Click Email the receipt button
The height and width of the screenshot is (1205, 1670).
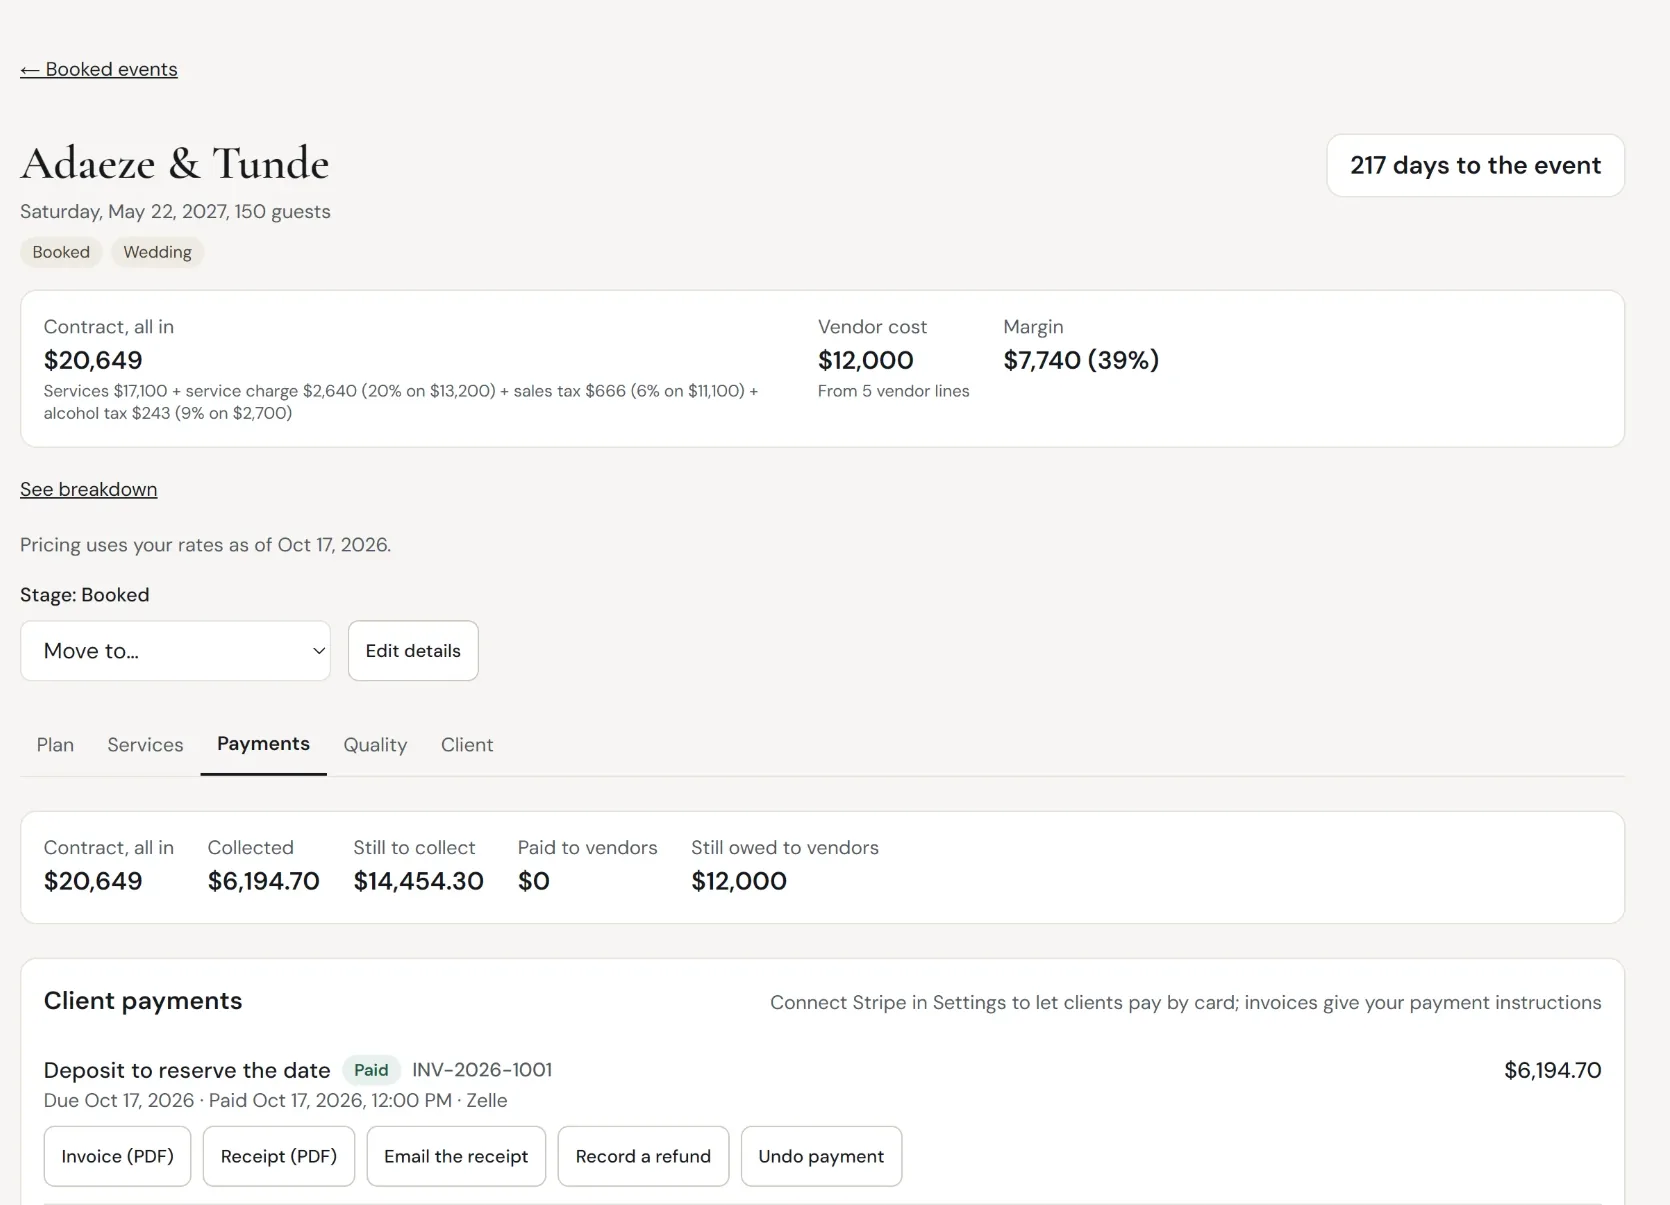[x=456, y=1156]
